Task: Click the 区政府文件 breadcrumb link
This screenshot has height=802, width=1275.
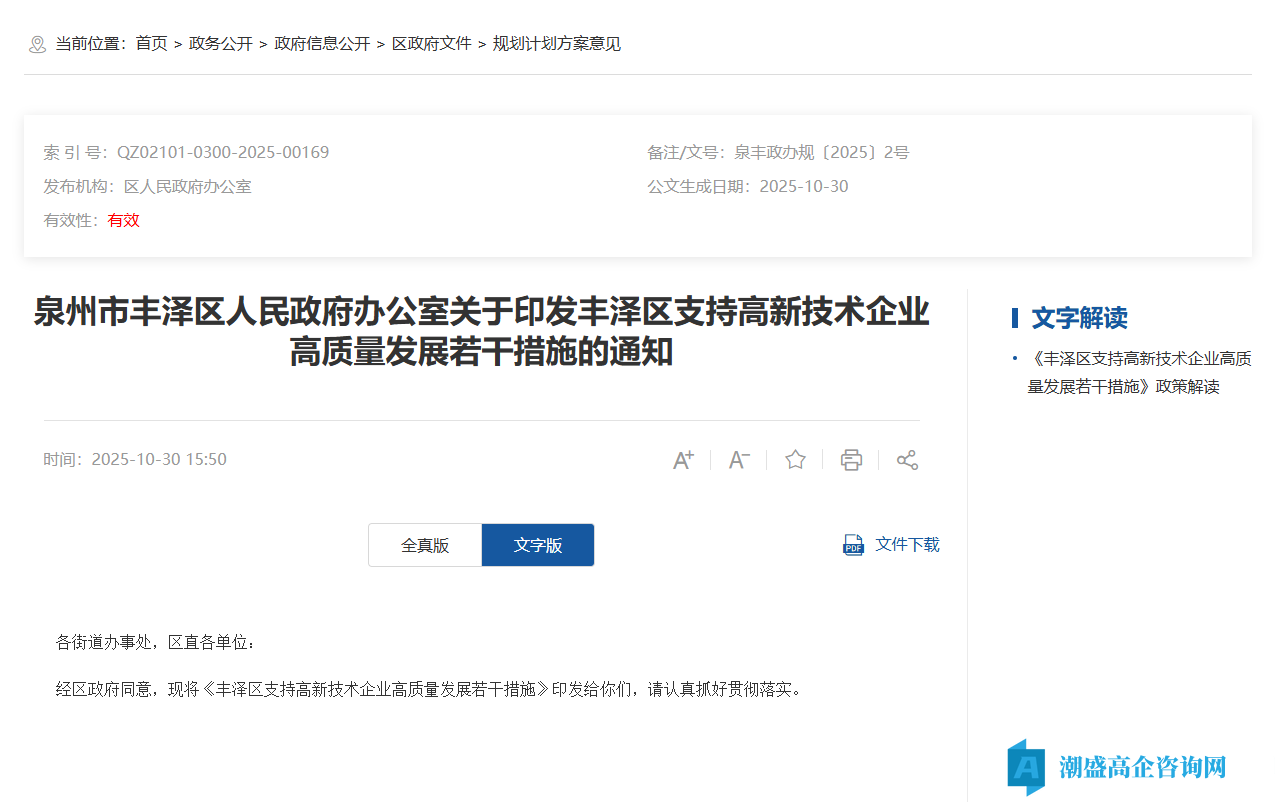Action: click(x=432, y=43)
